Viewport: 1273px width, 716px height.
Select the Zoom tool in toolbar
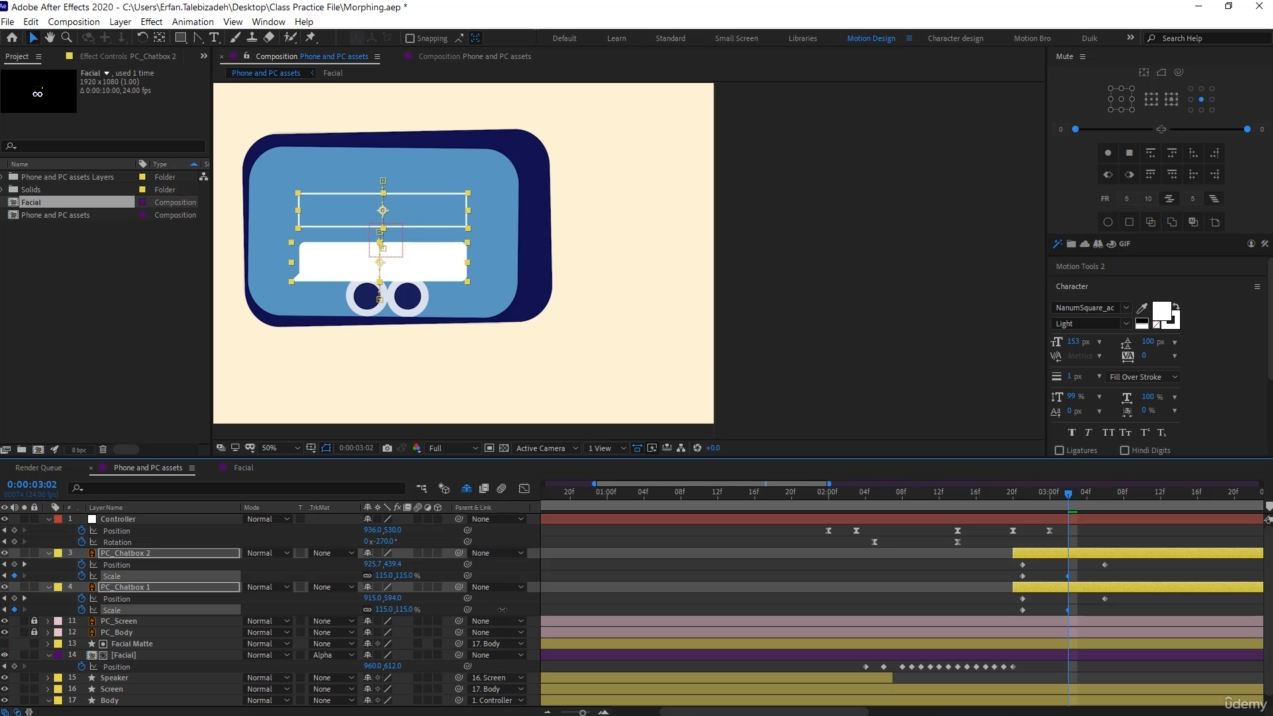67,38
